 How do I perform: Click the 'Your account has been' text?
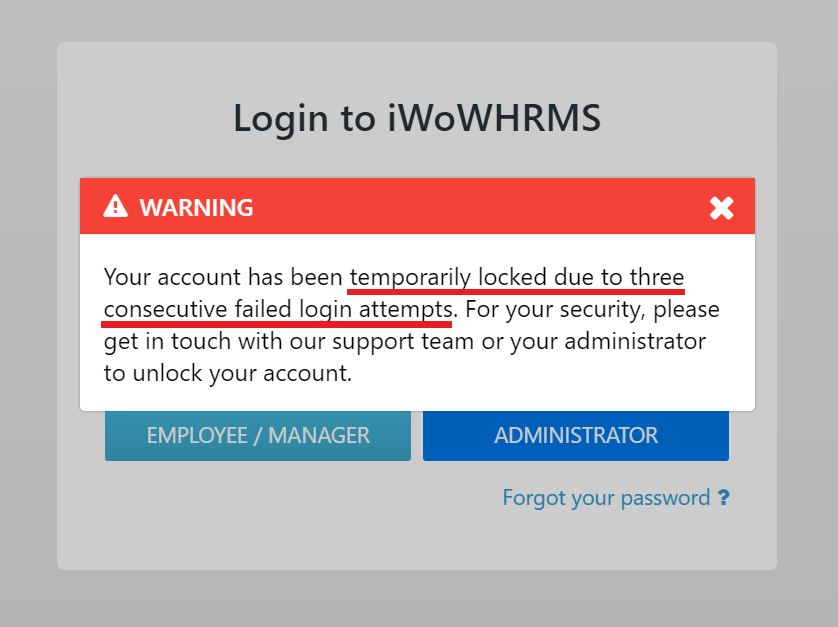tap(223, 277)
